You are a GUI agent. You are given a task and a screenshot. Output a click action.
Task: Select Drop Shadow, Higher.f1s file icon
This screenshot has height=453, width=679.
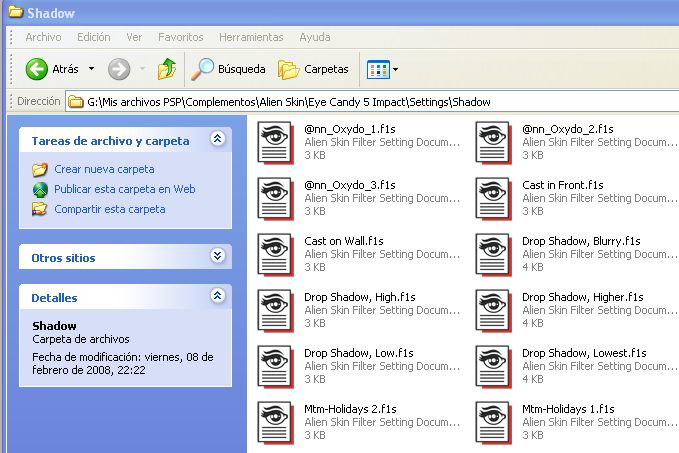[x=493, y=311]
